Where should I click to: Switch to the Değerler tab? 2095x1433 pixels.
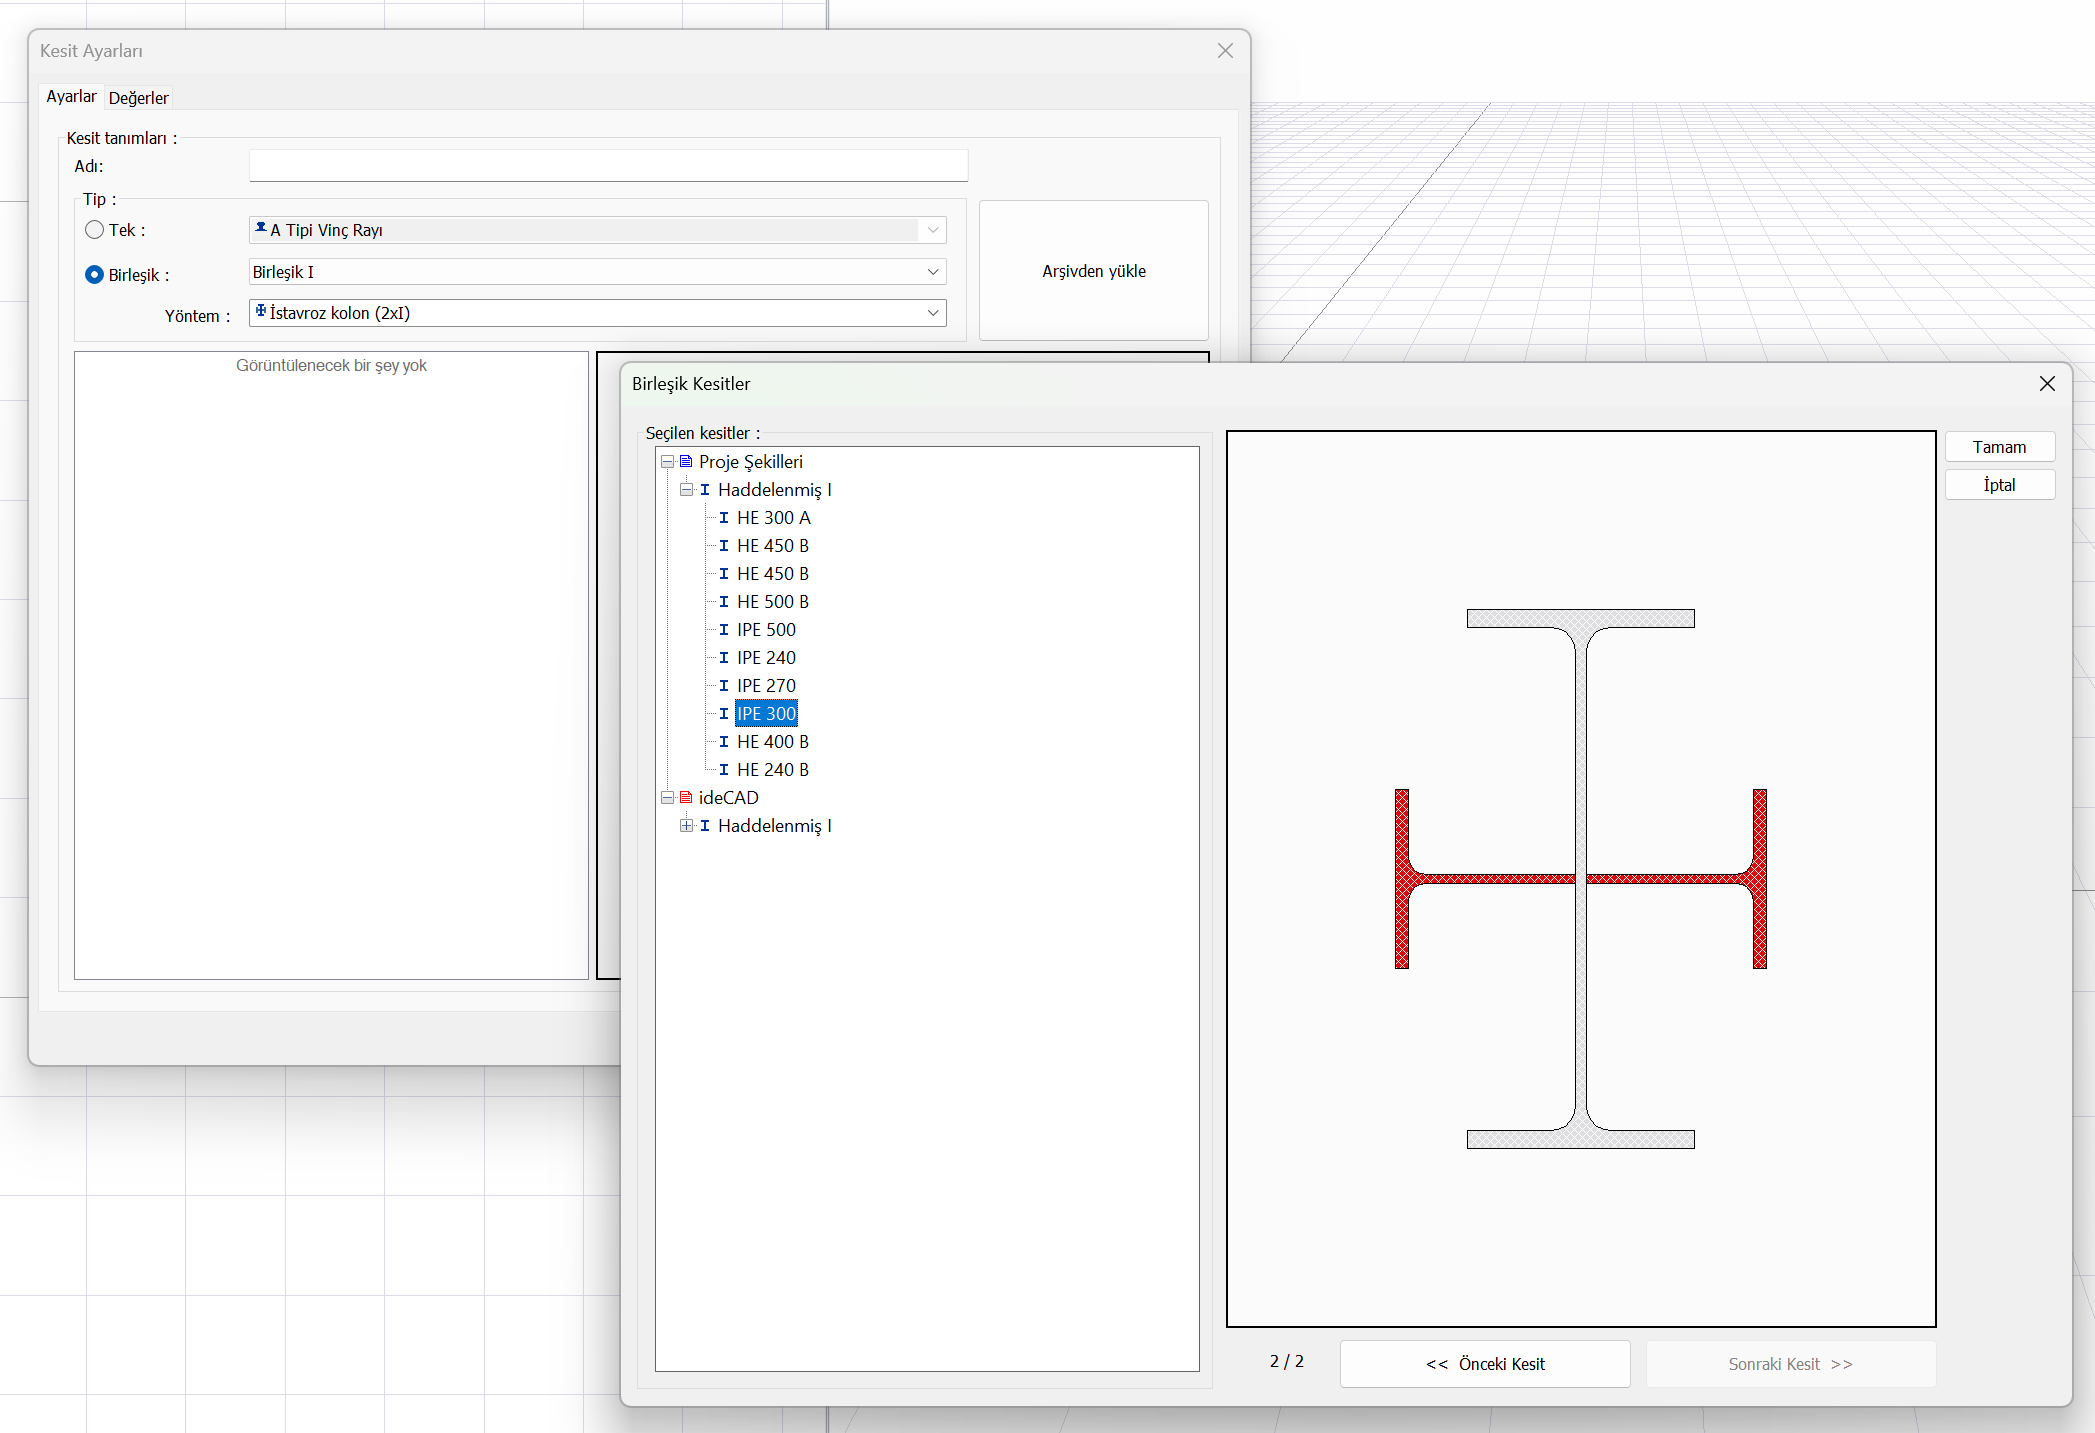[x=138, y=98]
